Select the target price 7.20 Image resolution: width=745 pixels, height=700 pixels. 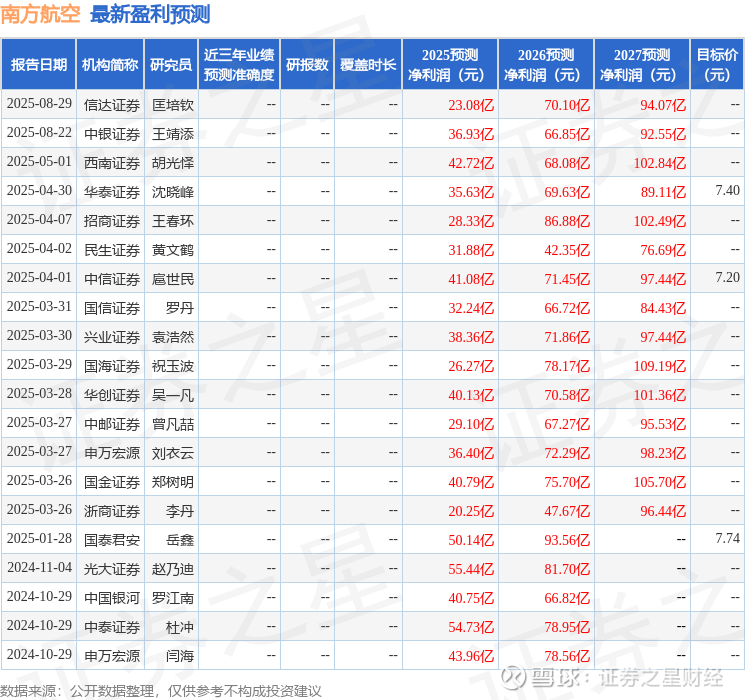[x=727, y=278]
